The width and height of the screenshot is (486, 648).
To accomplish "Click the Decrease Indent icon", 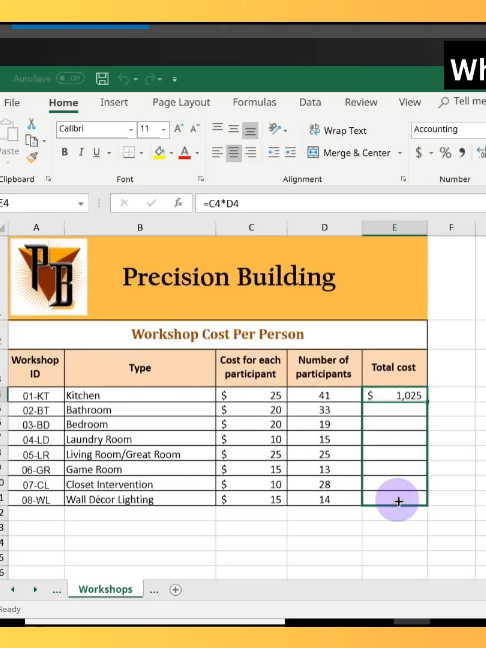I will pyautogui.click(x=274, y=152).
